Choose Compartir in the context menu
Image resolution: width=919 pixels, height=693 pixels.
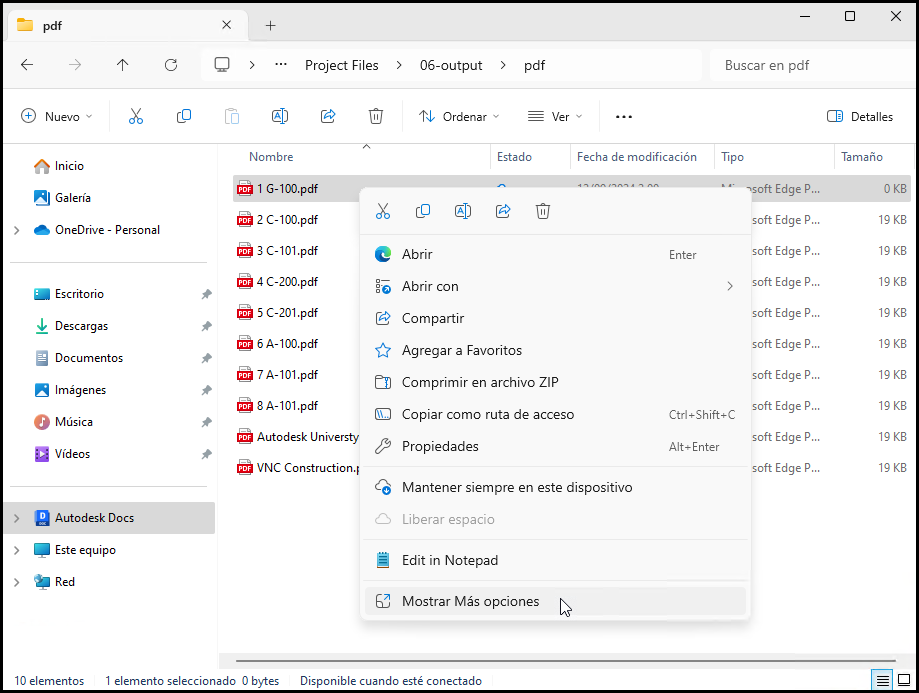pos(555,318)
